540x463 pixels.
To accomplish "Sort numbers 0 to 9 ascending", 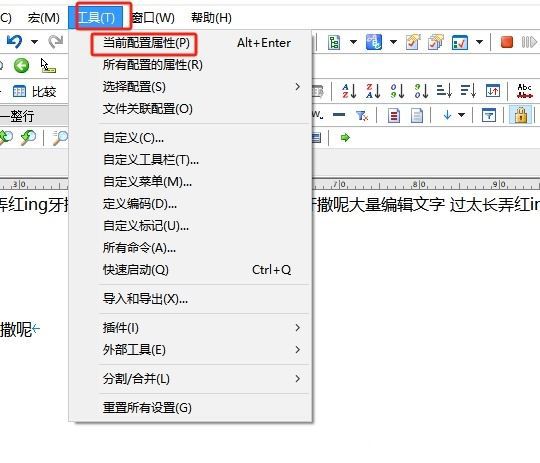I will click(x=397, y=91).
